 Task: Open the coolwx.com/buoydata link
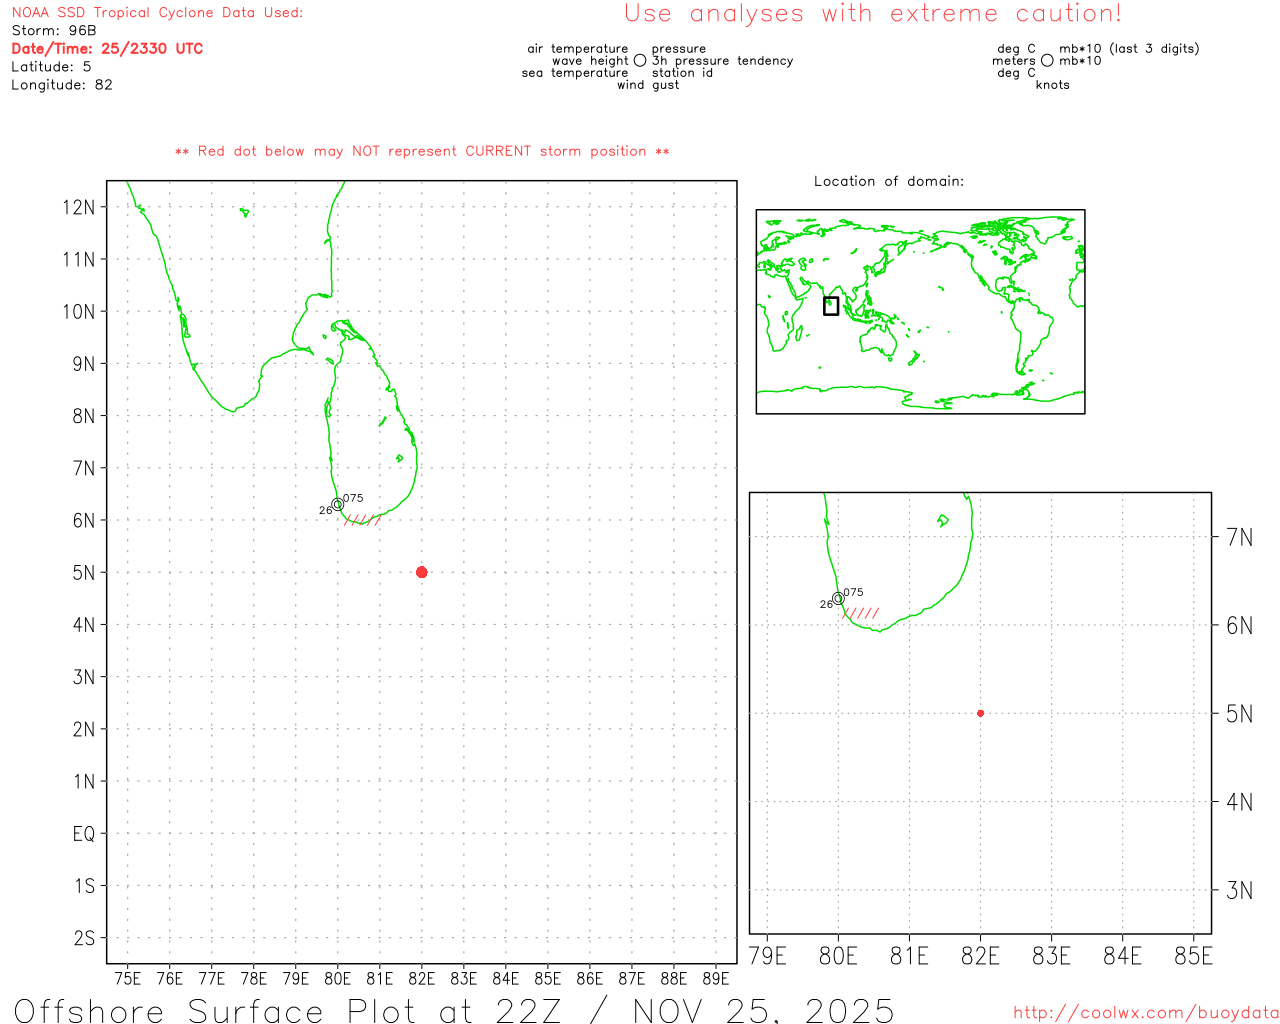point(1146,1013)
